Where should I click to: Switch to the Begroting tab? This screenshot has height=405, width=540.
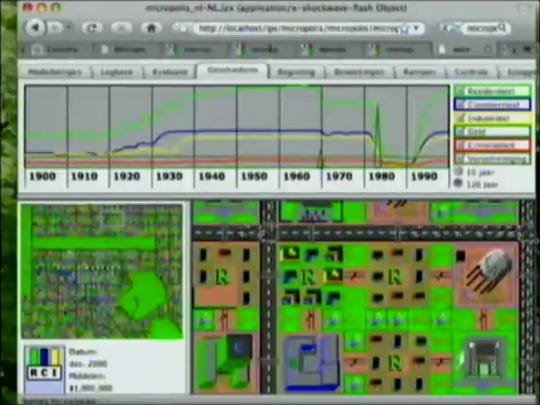pos(296,72)
